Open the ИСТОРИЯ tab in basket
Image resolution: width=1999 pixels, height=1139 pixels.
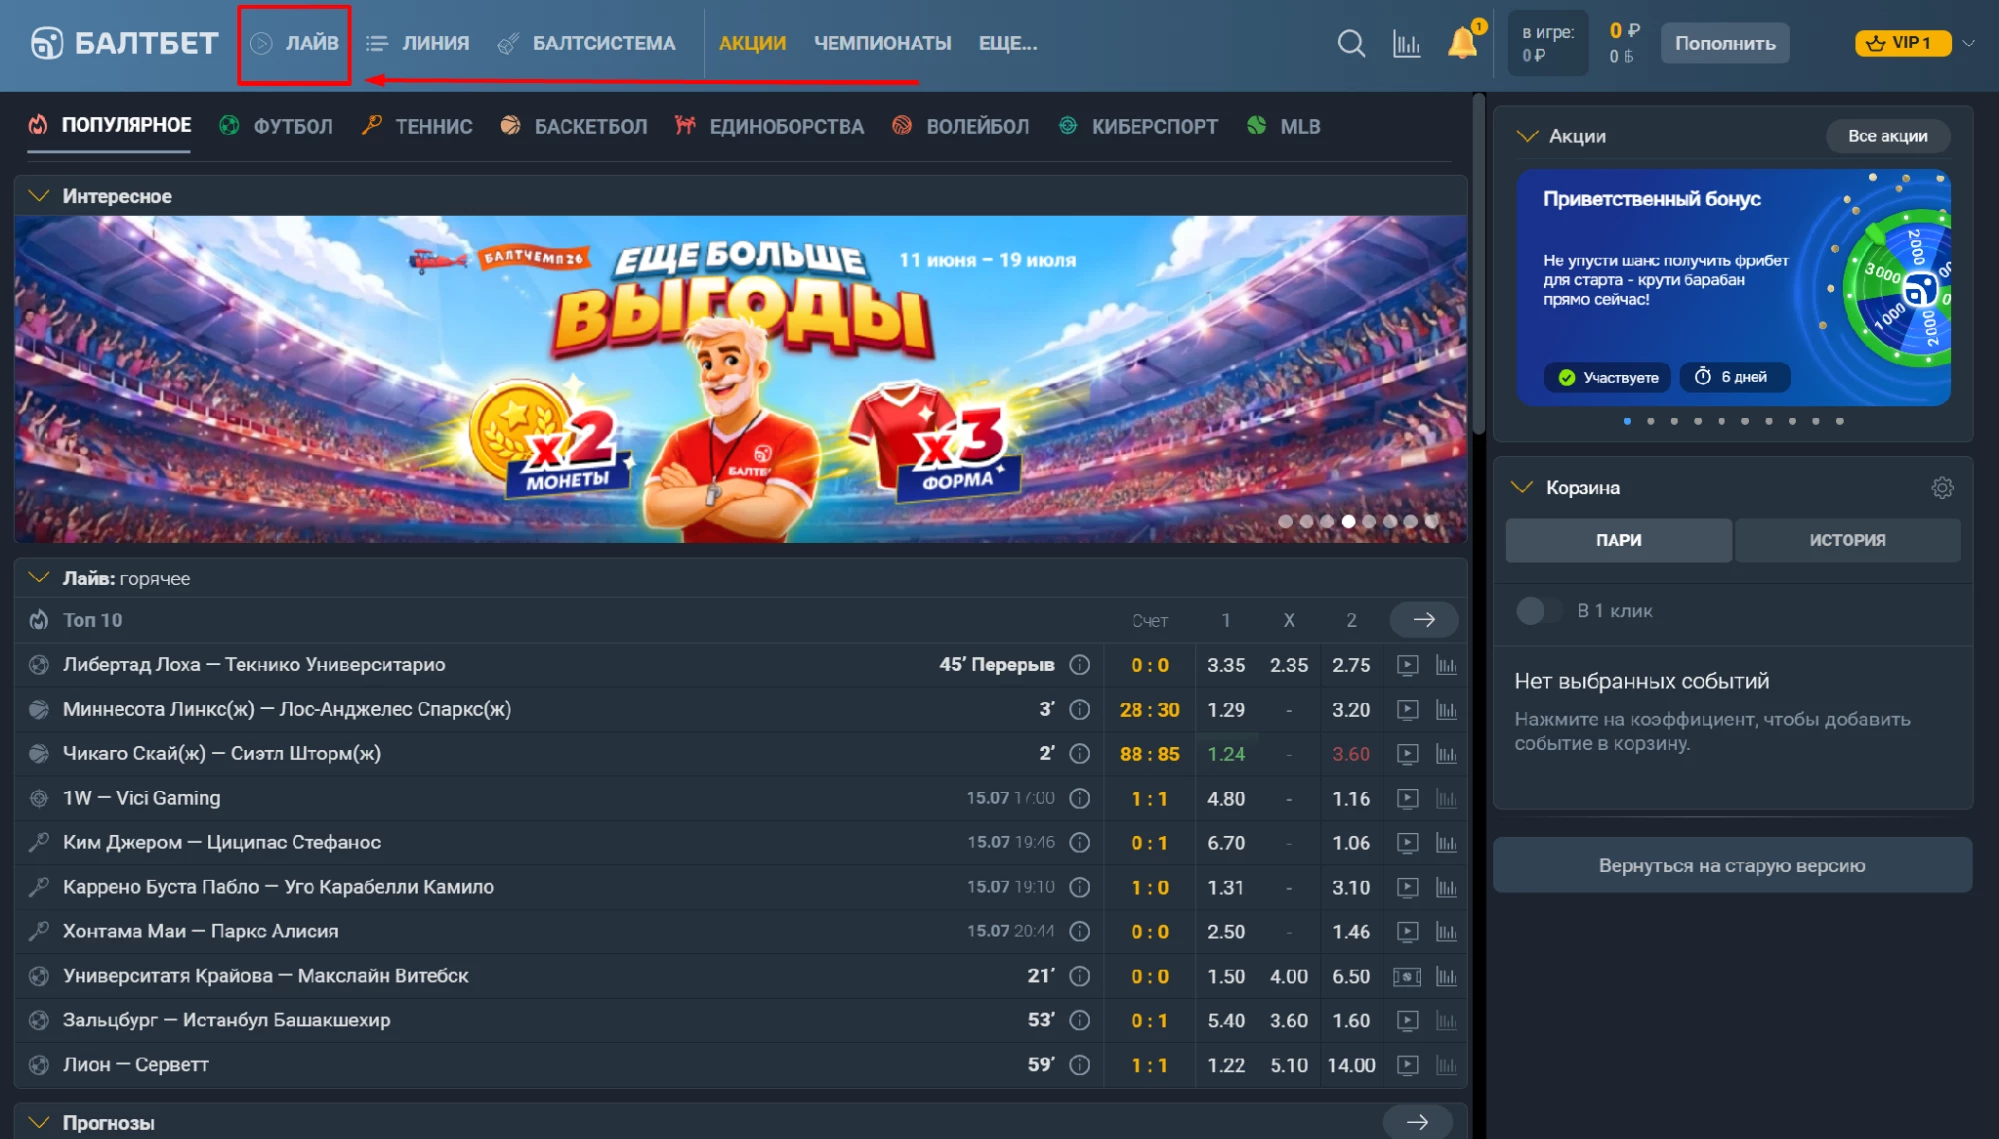(1847, 540)
